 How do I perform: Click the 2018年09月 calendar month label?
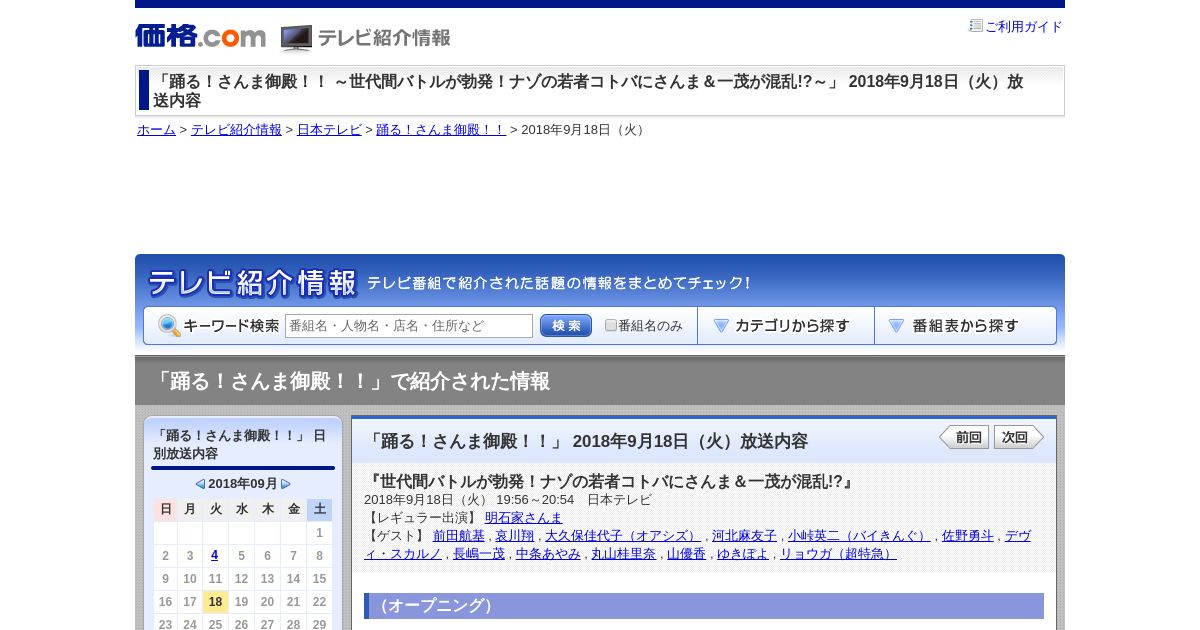(243, 484)
